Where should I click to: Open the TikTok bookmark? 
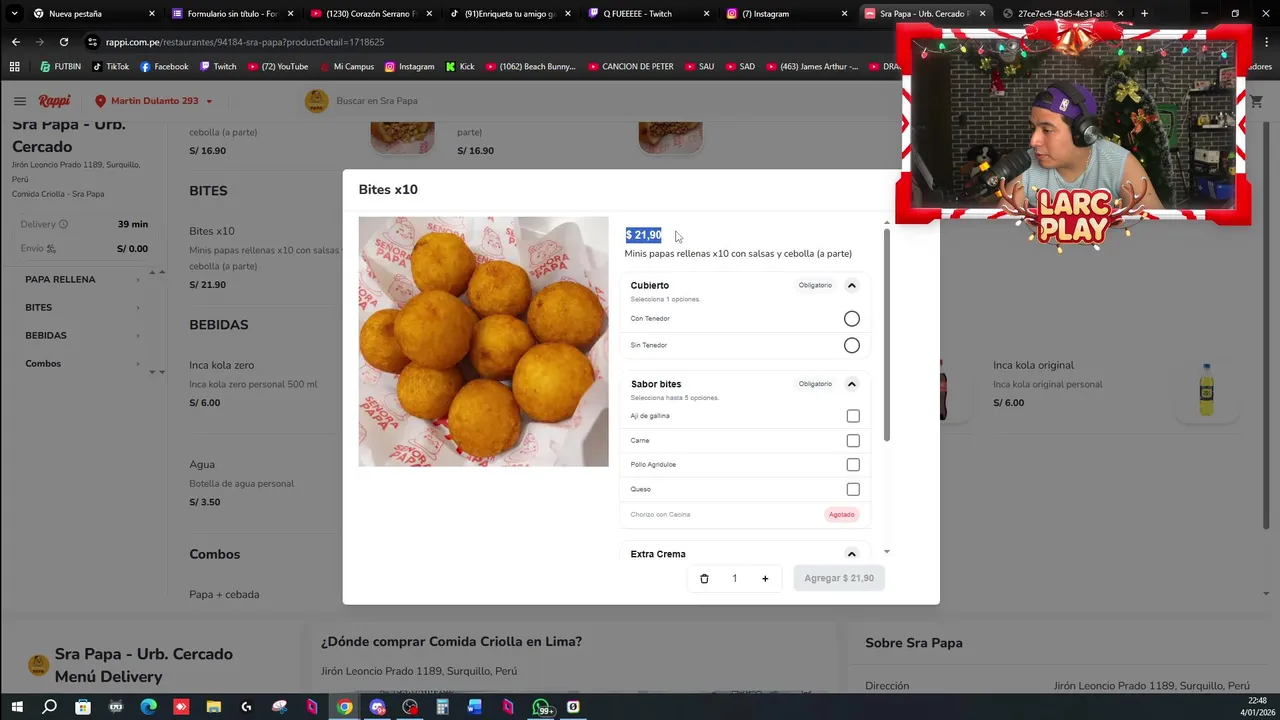(110, 67)
